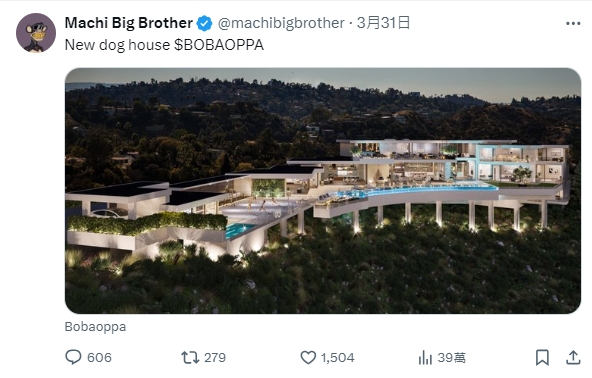Click the retweet arrows icon
This screenshot has height=378, width=592.
(x=190, y=357)
